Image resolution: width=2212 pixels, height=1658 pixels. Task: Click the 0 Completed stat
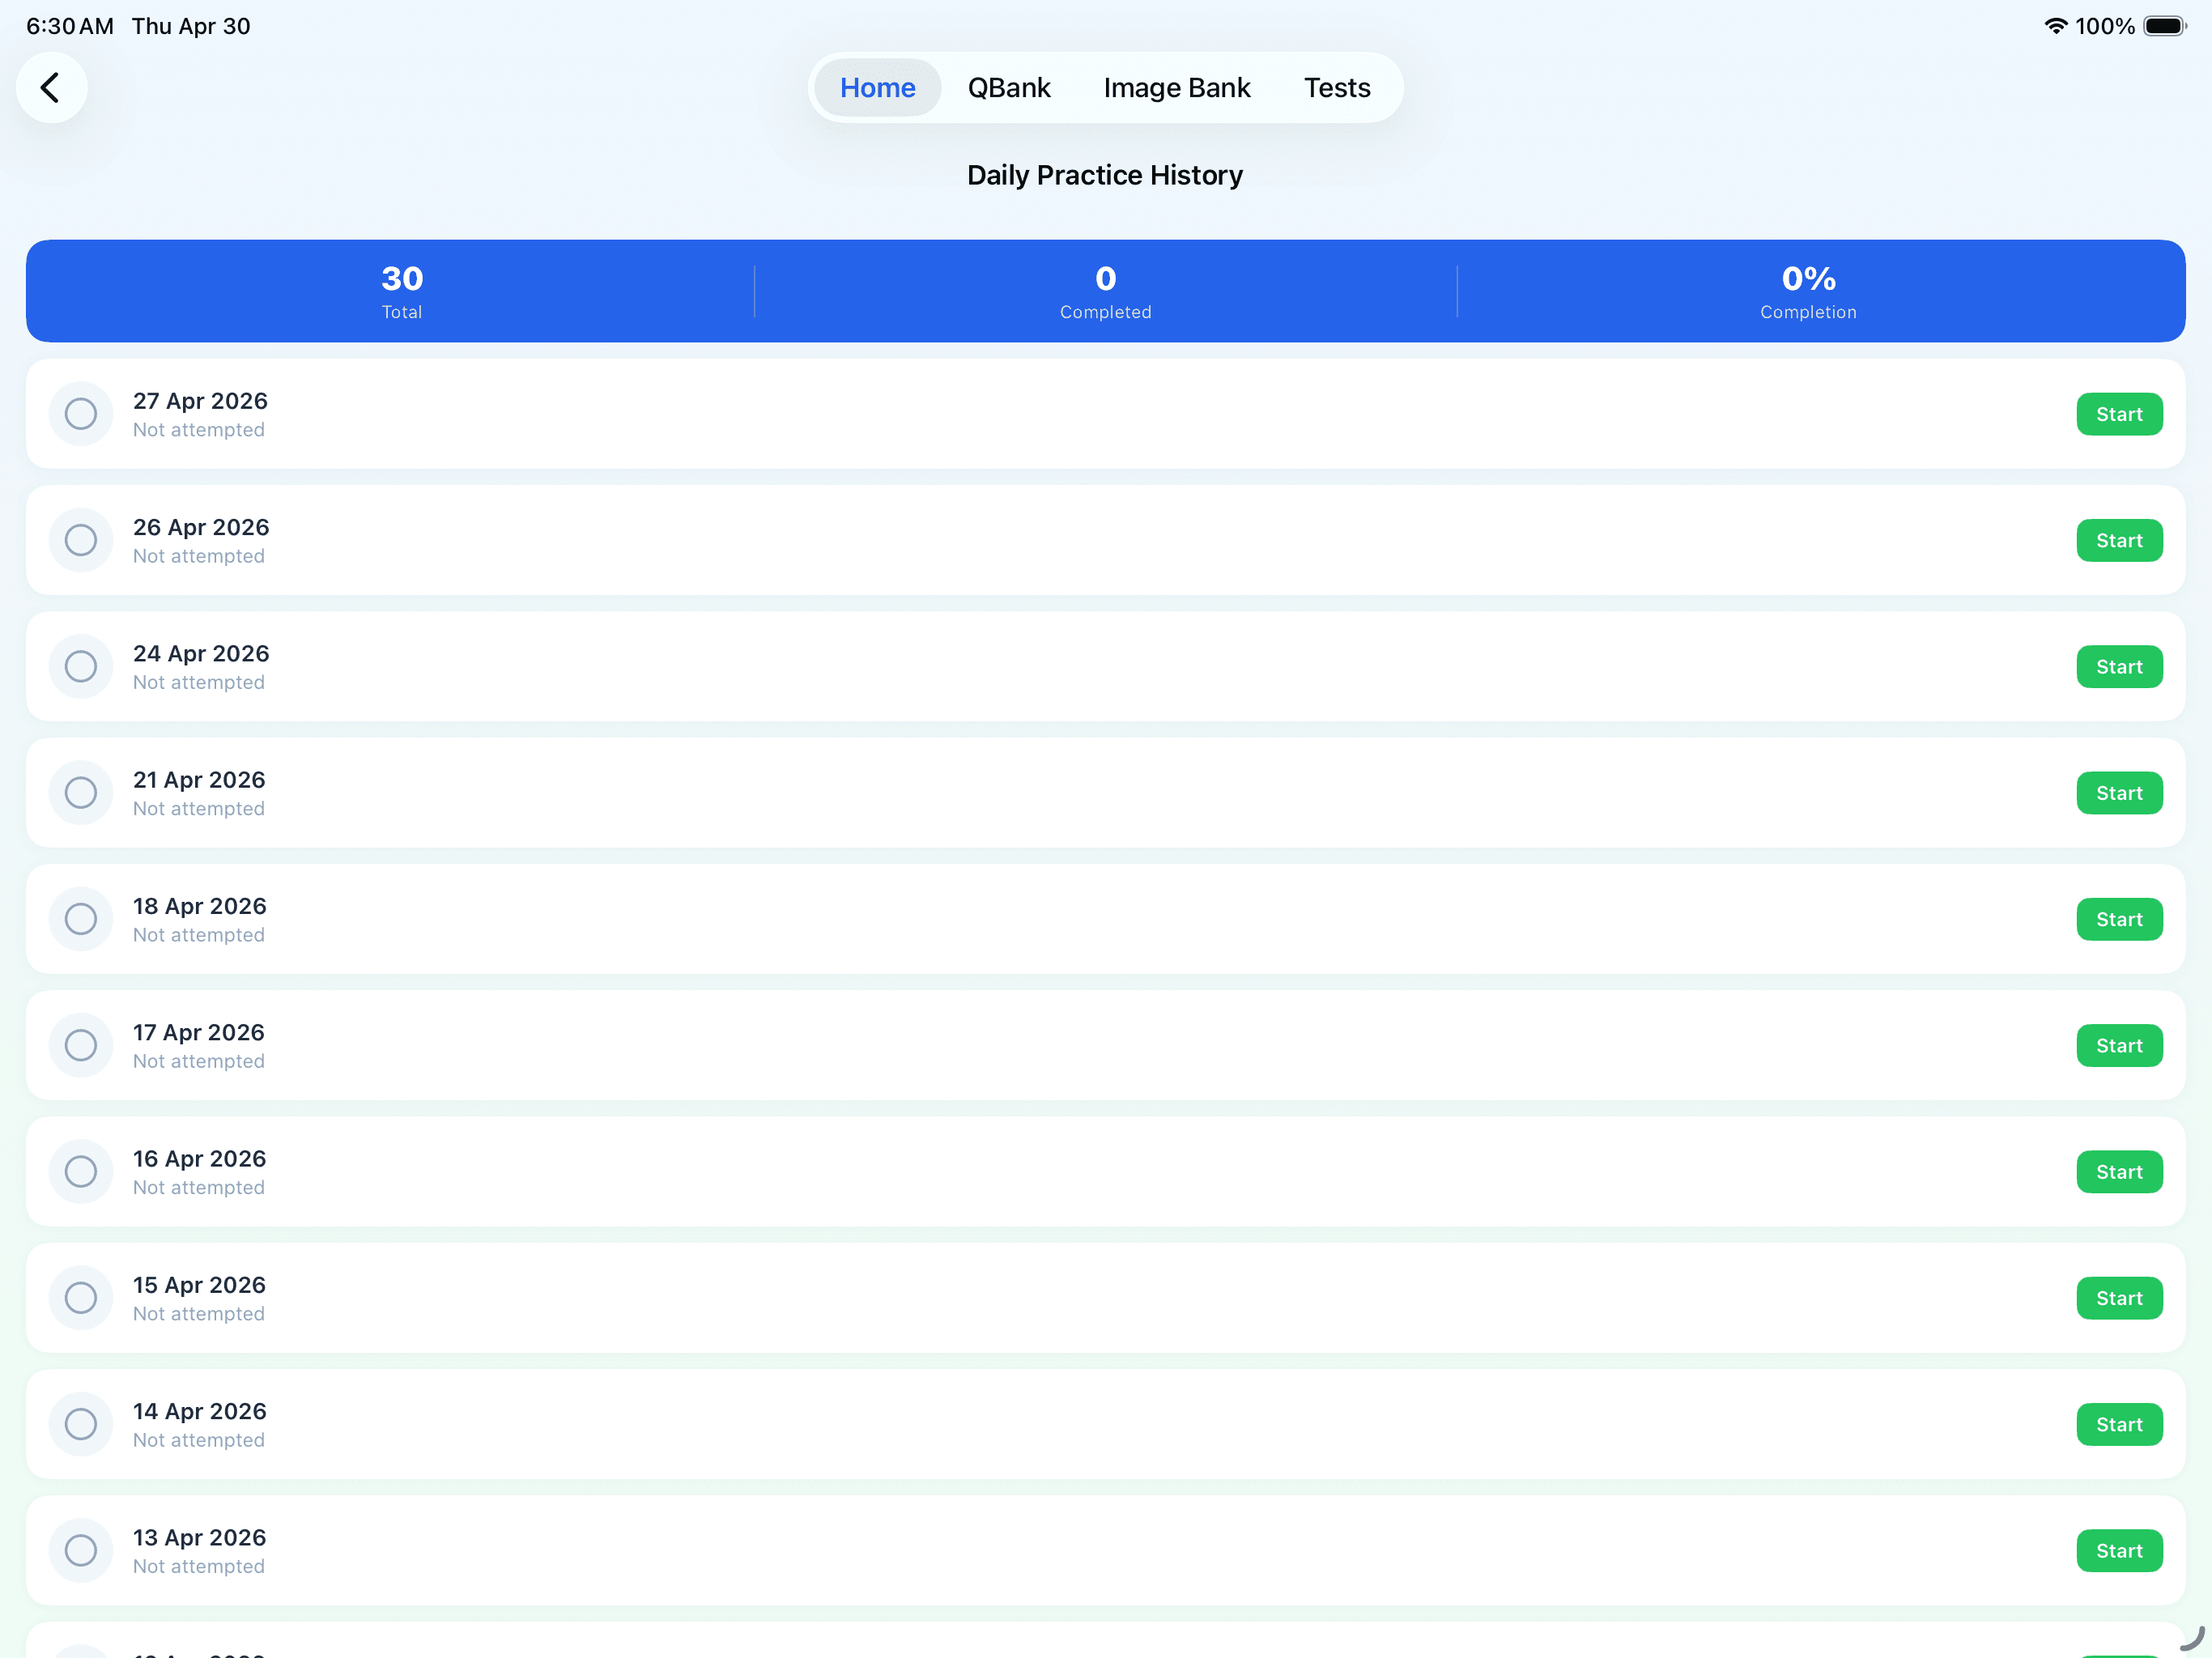click(1105, 291)
